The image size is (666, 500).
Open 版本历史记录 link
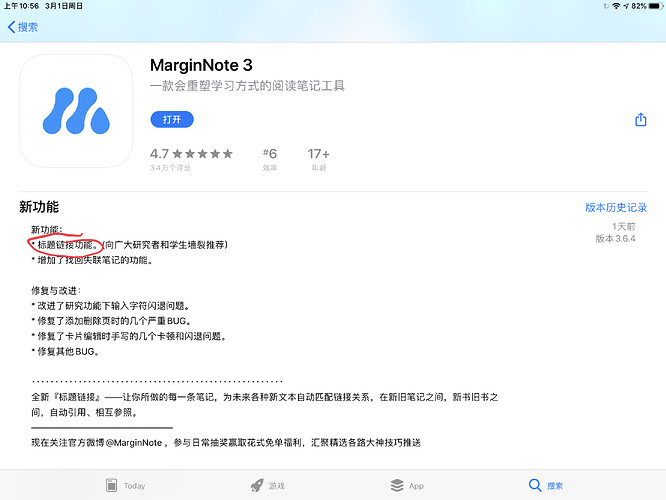click(616, 207)
